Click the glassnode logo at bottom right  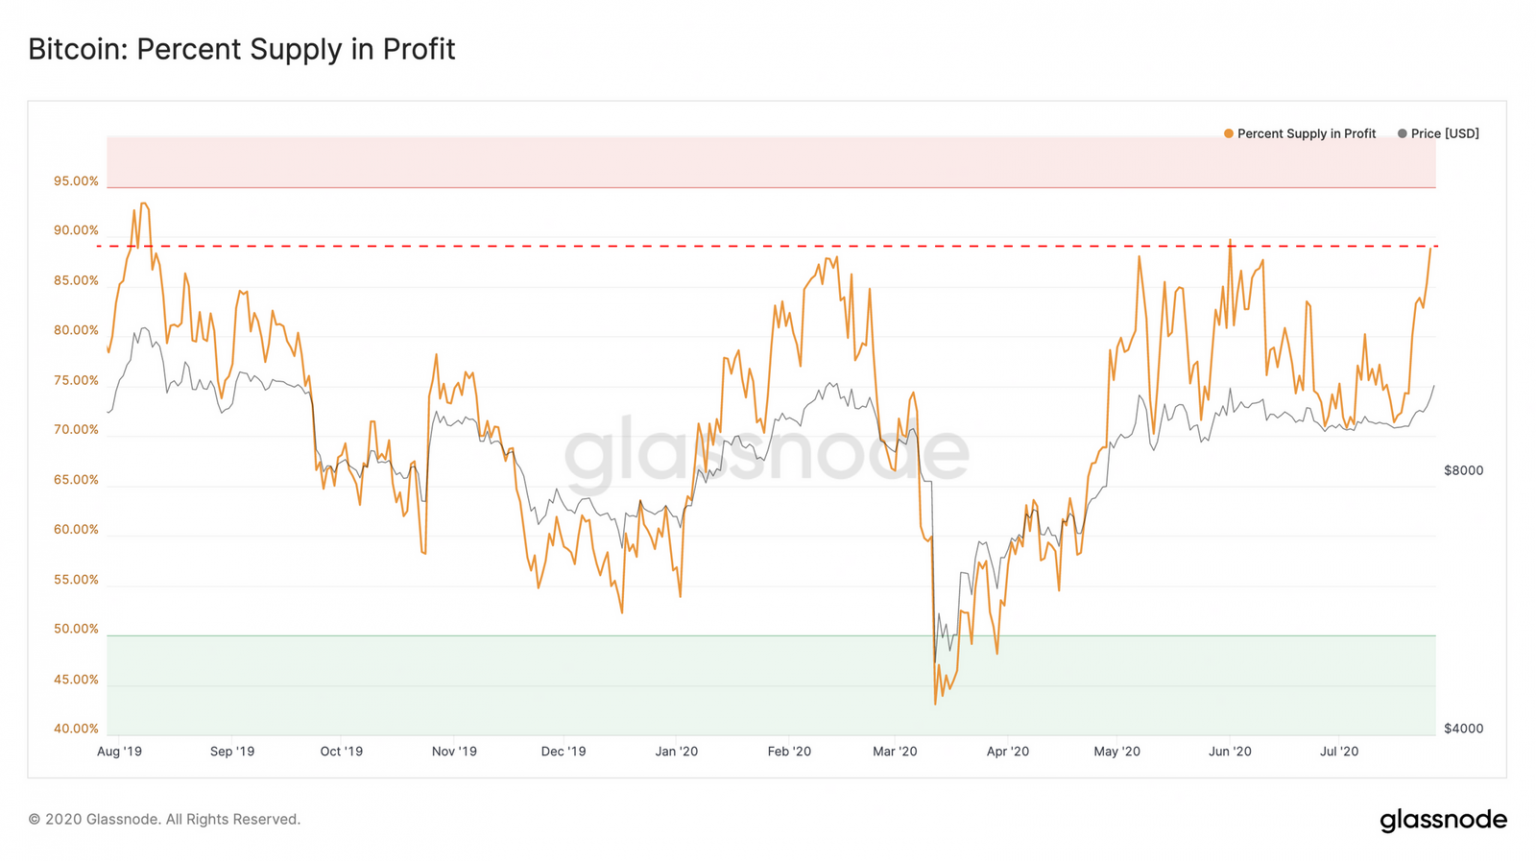point(1443,820)
